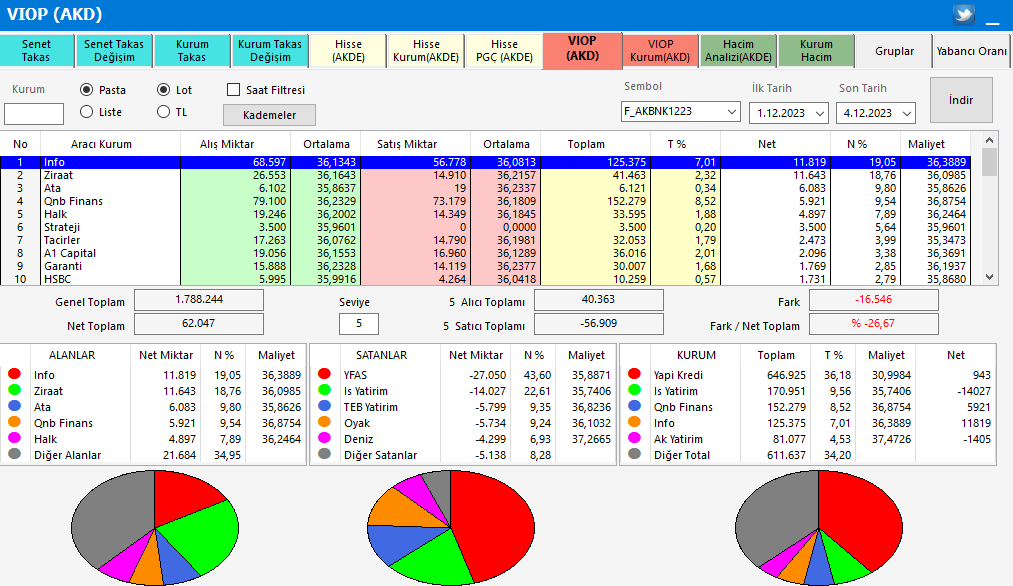Click the magenta swatch next to Ak Yatirim
The height and width of the screenshot is (586, 1013).
[x=634, y=438]
